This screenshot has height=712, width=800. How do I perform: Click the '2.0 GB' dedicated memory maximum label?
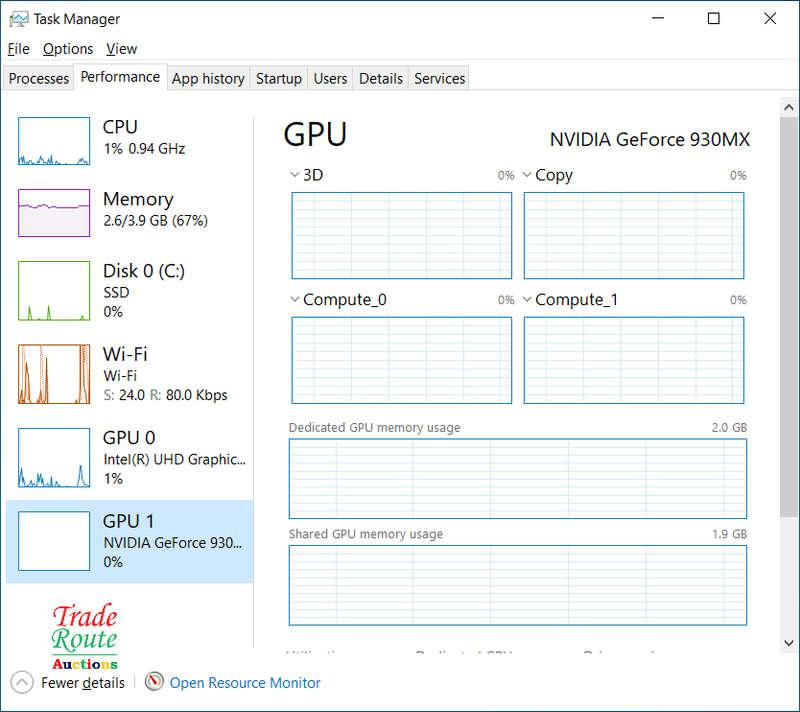pyautogui.click(x=729, y=427)
